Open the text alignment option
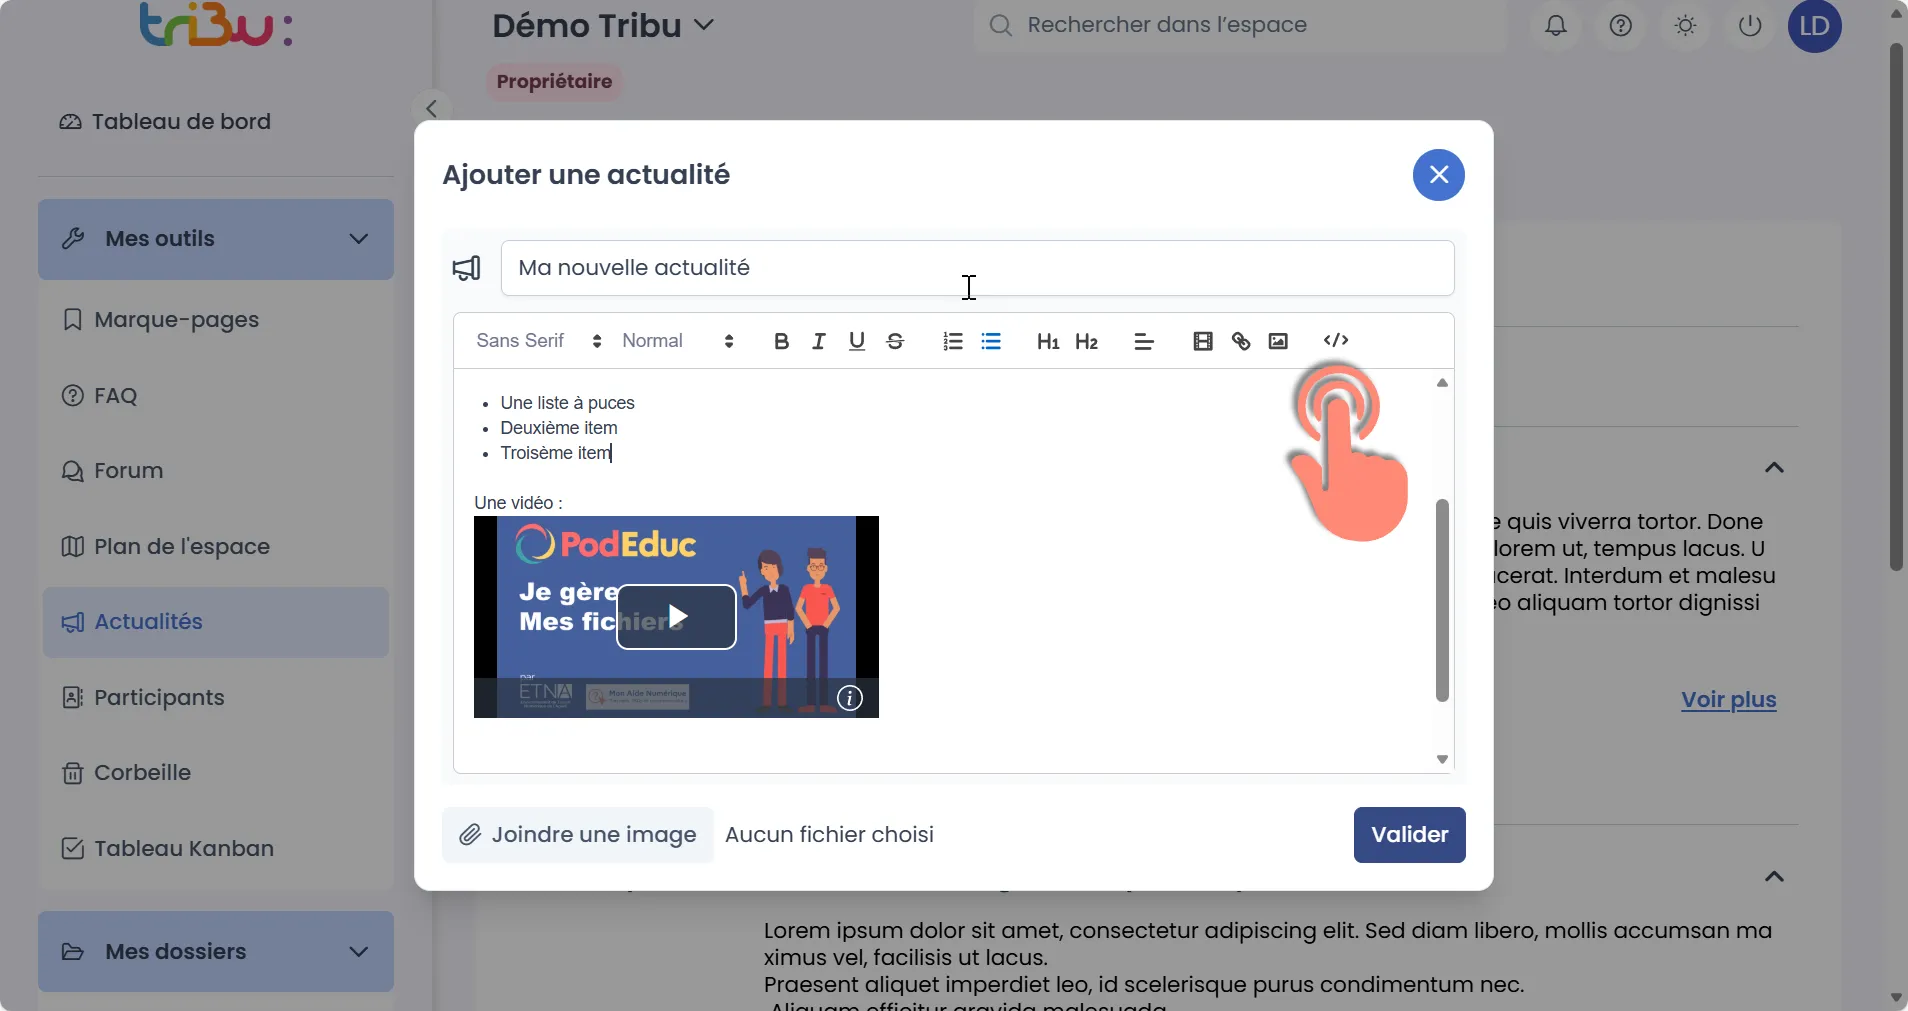1908x1011 pixels. coord(1144,341)
